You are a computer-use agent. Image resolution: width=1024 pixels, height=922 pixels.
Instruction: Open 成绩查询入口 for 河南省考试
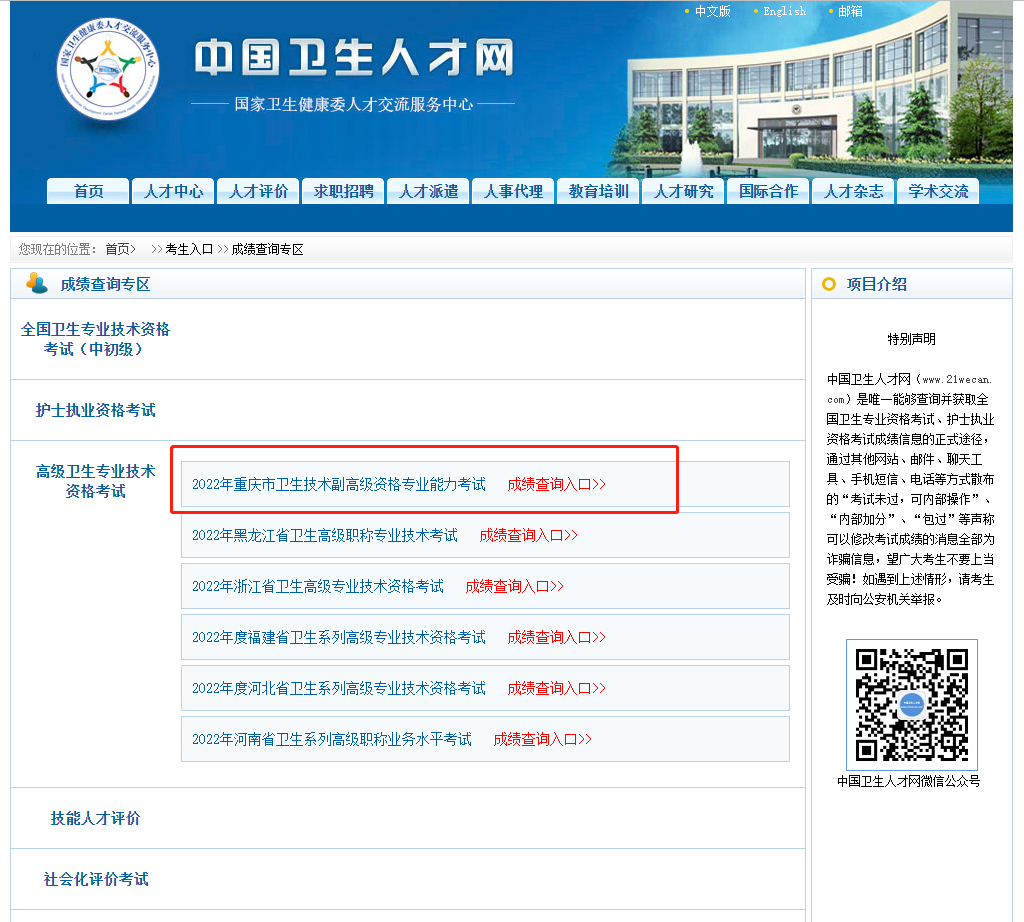[x=543, y=739]
